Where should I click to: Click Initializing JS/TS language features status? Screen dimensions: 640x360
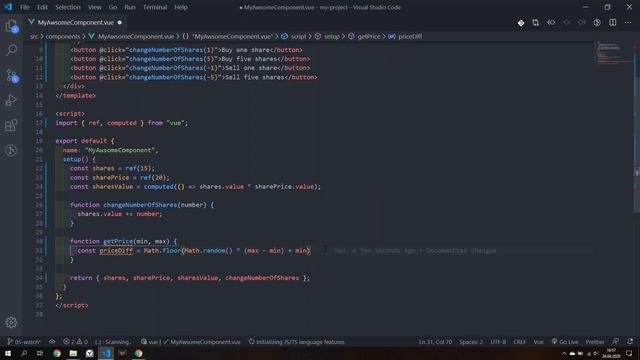pos(297,342)
